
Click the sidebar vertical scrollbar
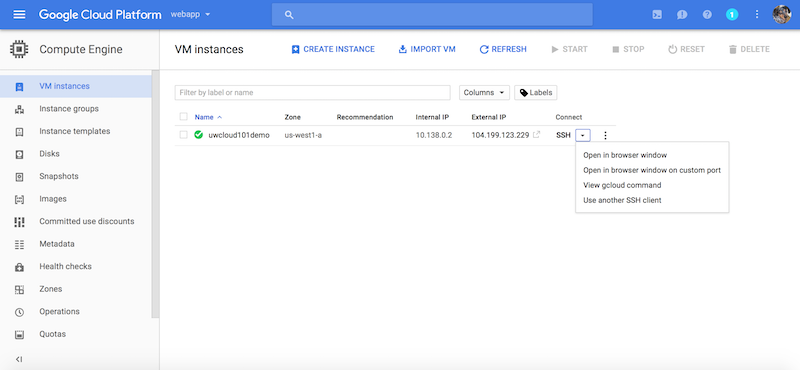tap(155, 194)
